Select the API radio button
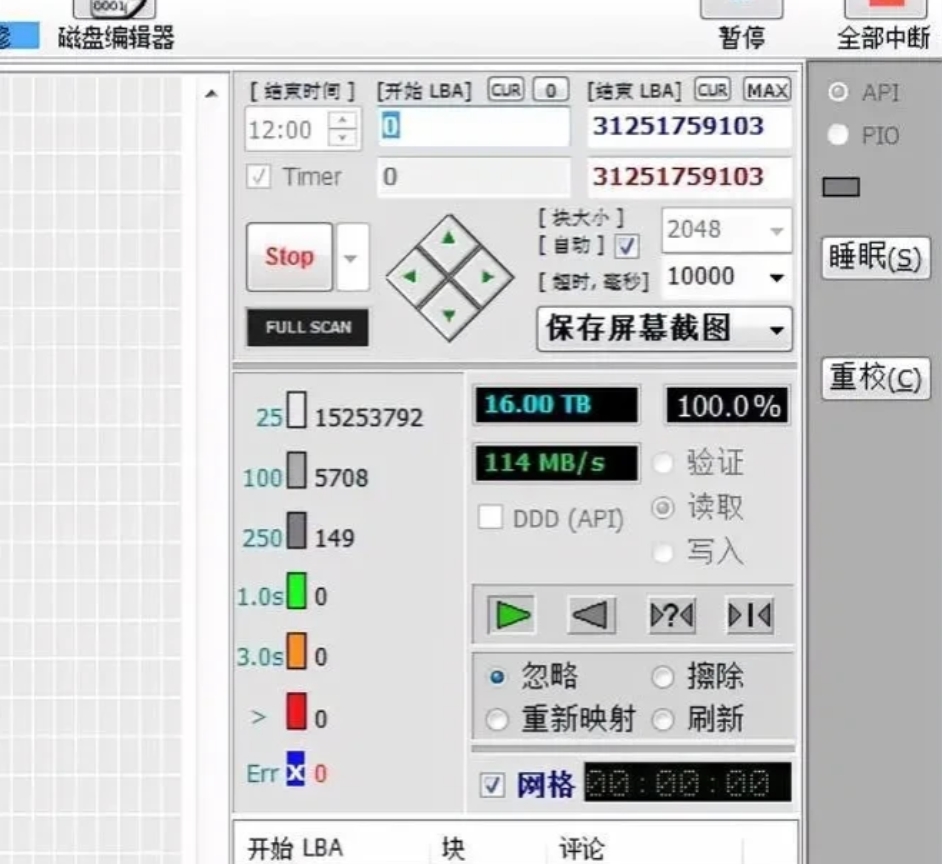The width and height of the screenshot is (942, 864). [x=837, y=92]
